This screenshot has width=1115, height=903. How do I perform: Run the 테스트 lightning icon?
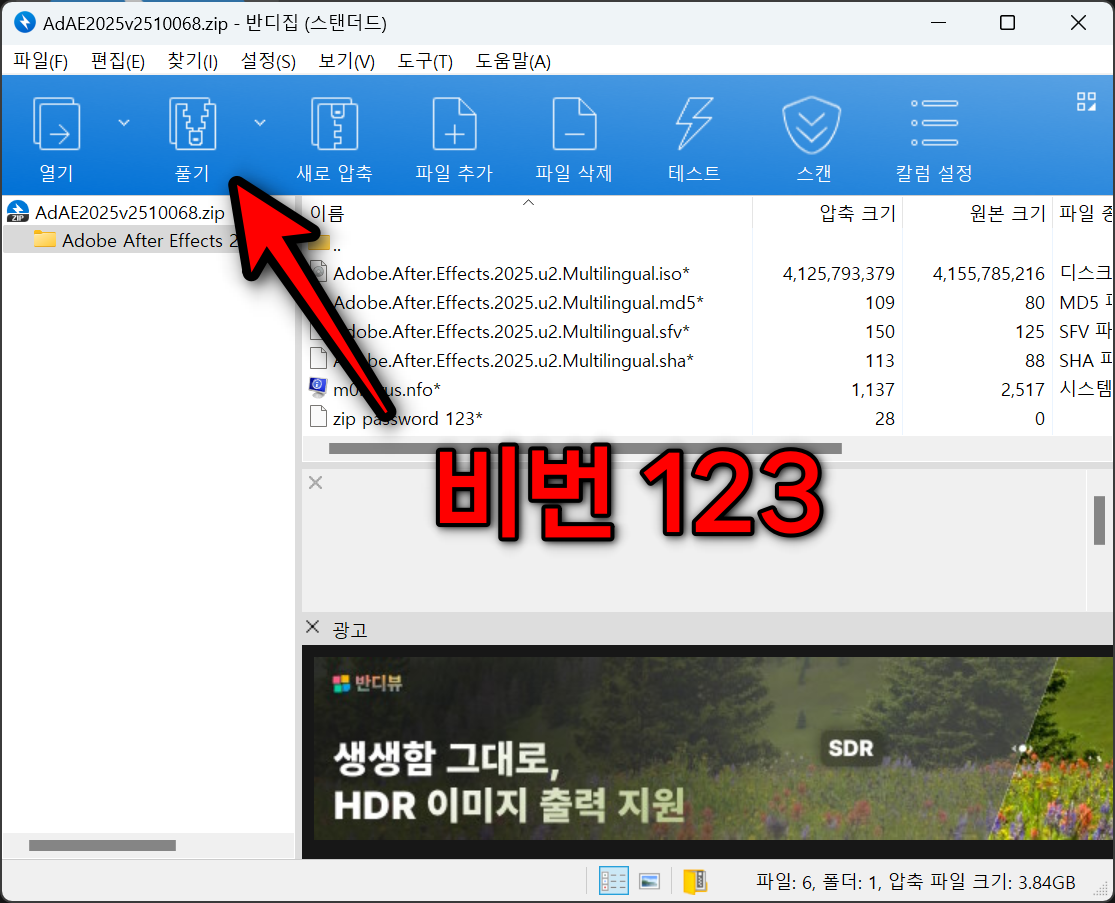[694, 124]
